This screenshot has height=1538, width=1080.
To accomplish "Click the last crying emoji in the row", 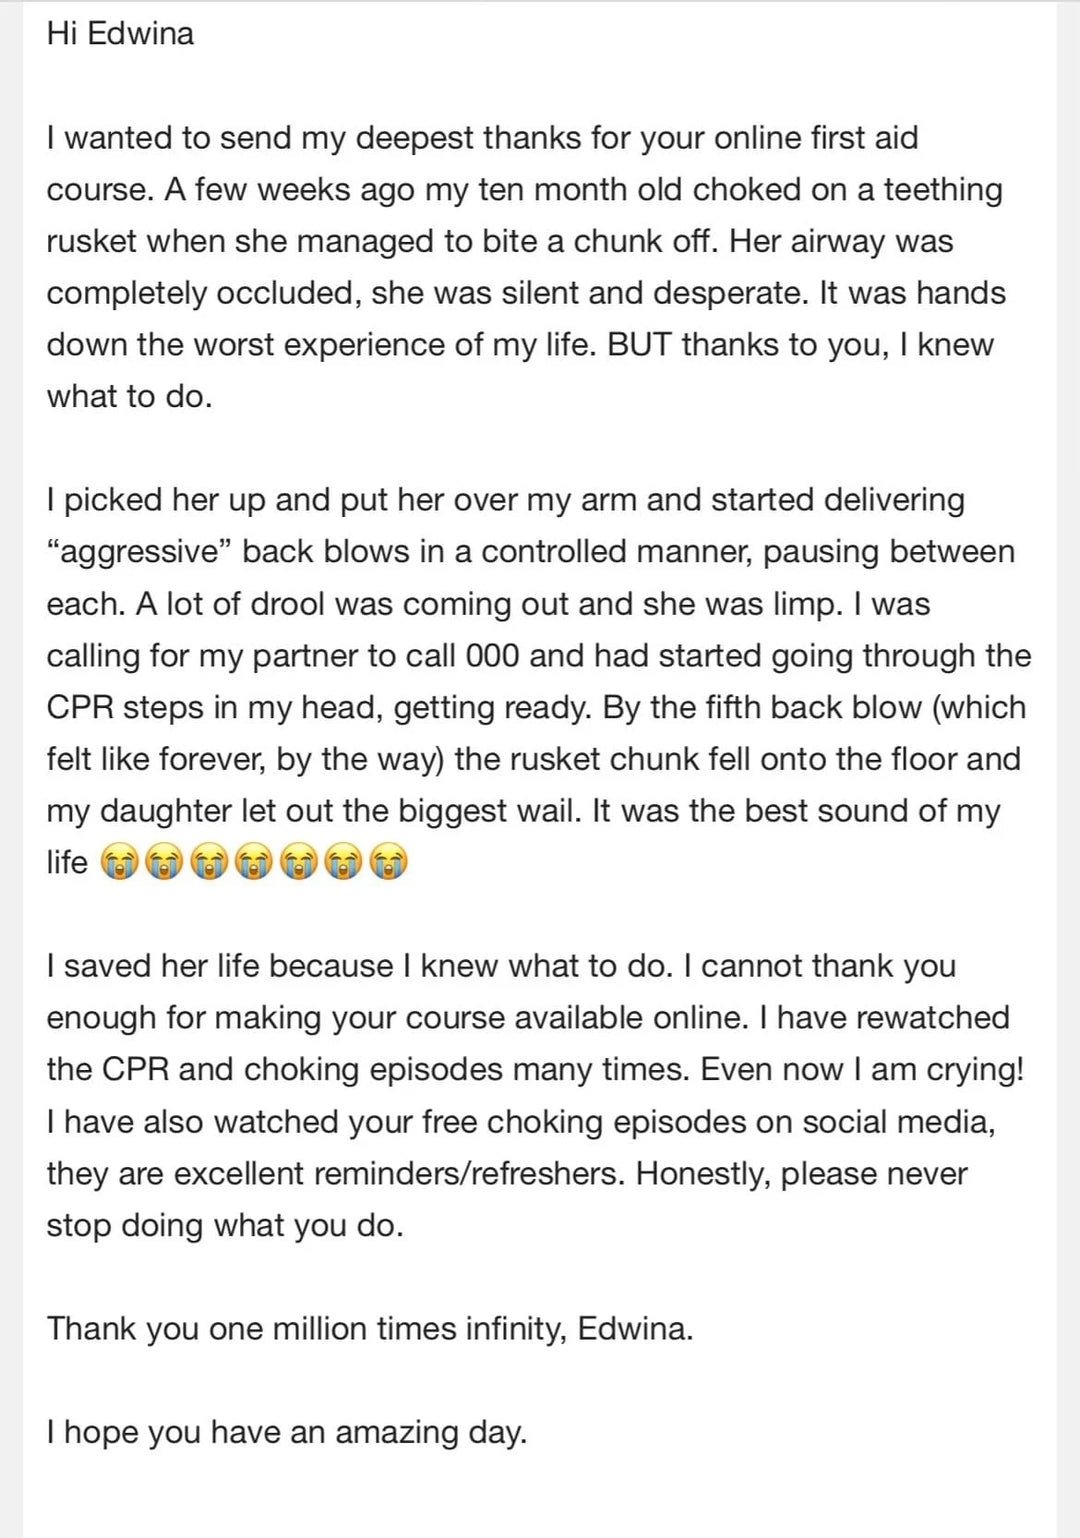I will coord(388,862).
